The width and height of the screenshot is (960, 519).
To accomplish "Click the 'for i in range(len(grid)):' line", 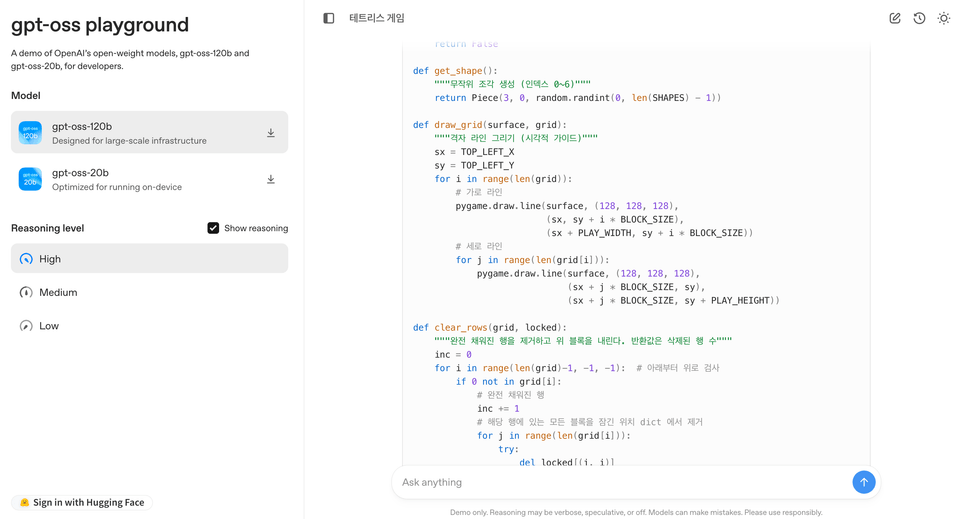I will (x=503, y=179).
